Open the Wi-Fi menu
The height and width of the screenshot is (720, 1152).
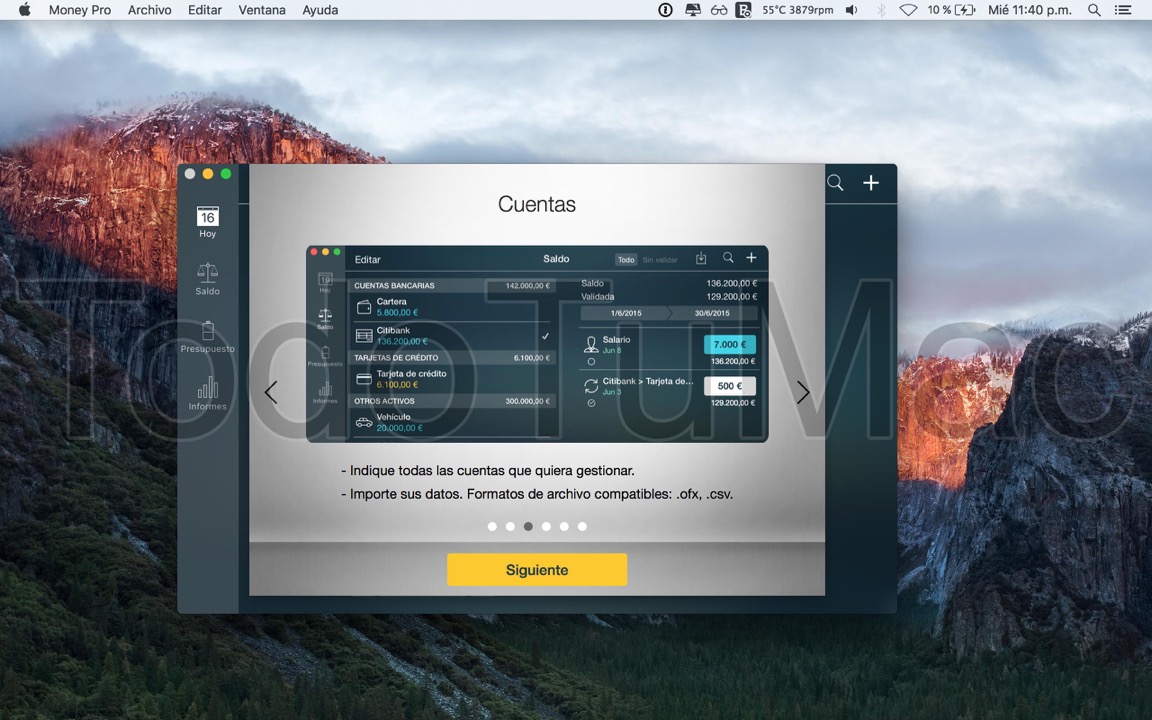tap(908, 10)
